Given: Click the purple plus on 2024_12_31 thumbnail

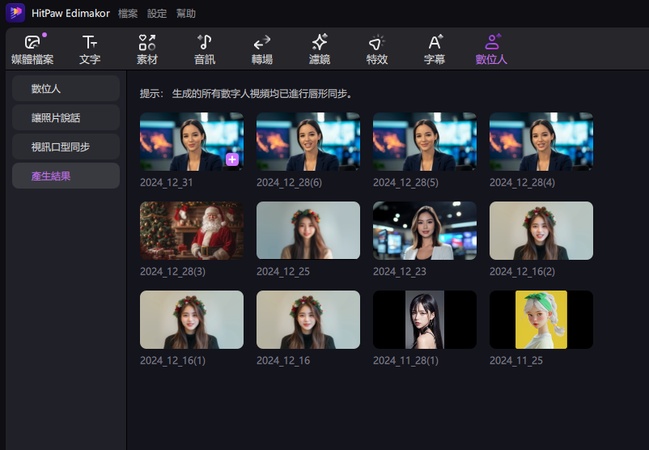Looking at the screenshot, I should (x=232, y=159).
